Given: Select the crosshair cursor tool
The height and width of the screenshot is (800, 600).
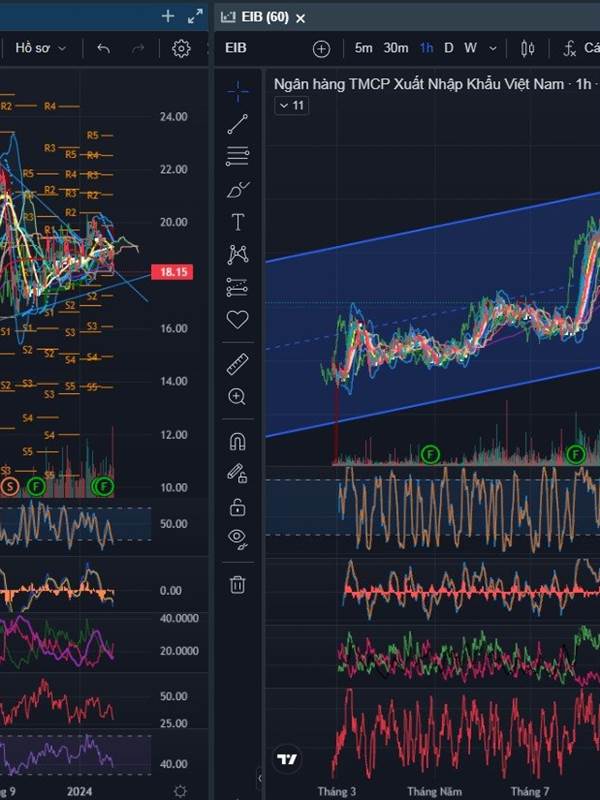Looking at the screenshot, I should [238, 92].
